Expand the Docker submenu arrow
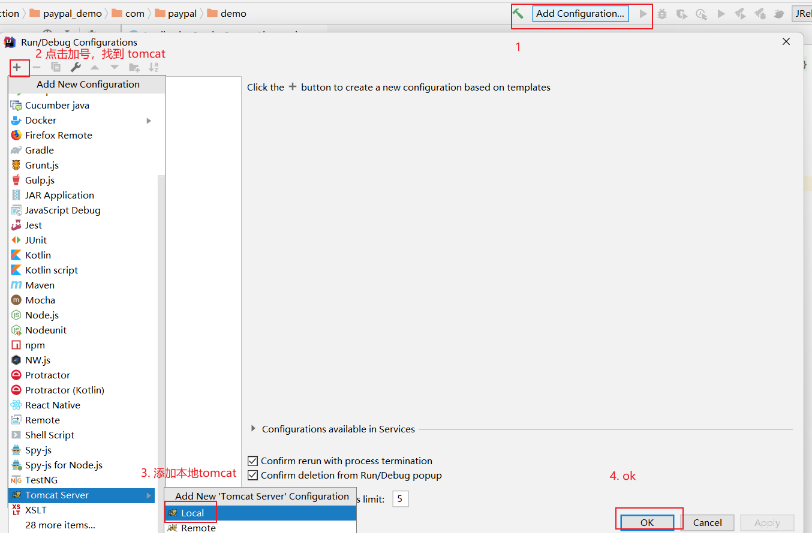 pyautogui.click(x=149, y=120)
